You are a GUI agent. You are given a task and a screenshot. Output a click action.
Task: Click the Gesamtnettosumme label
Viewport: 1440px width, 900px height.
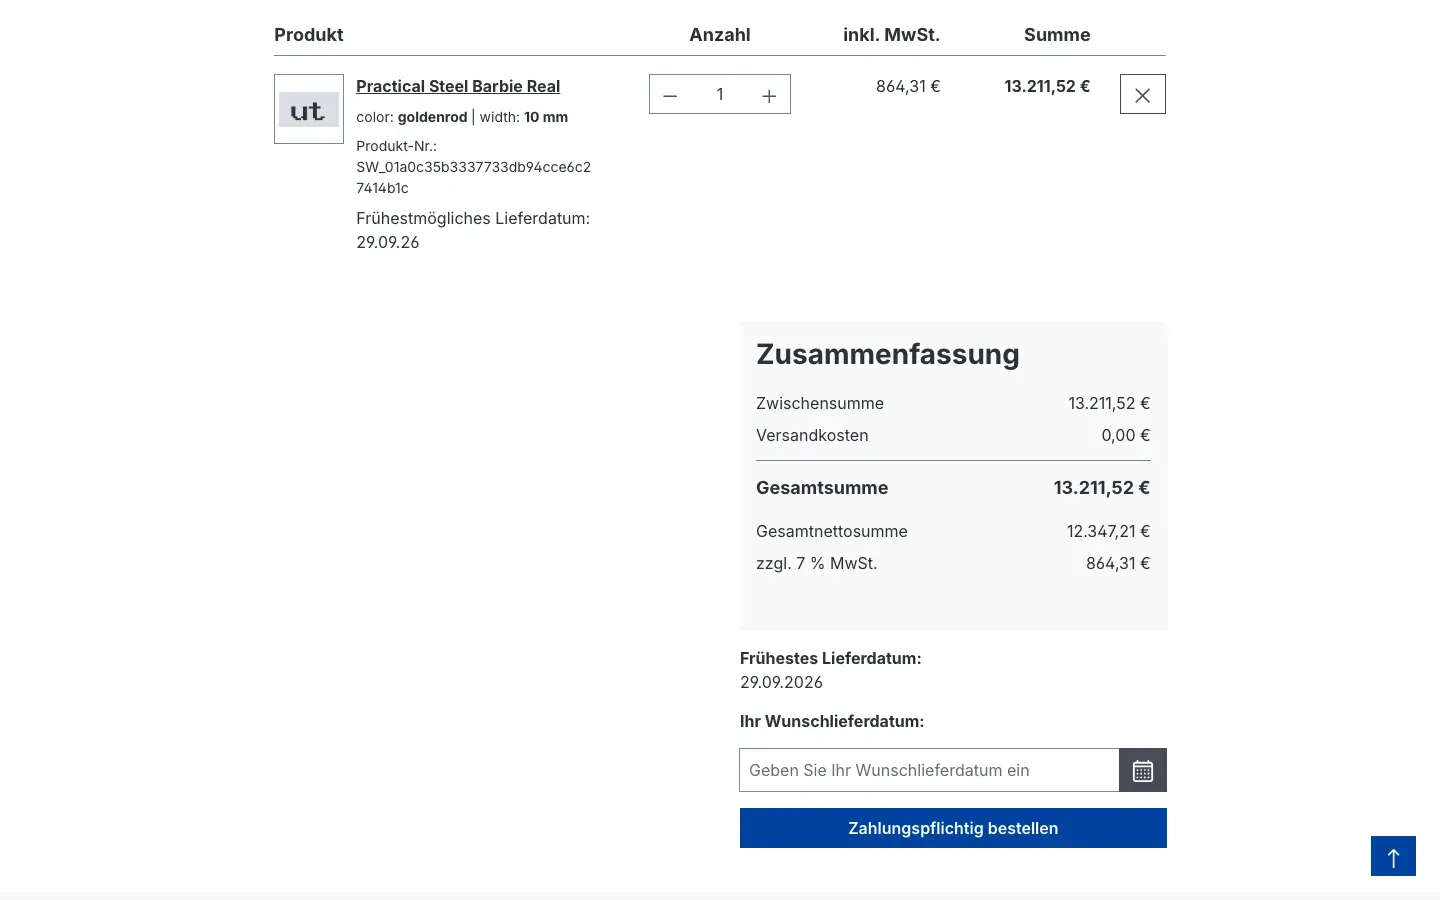click(832, 532)
